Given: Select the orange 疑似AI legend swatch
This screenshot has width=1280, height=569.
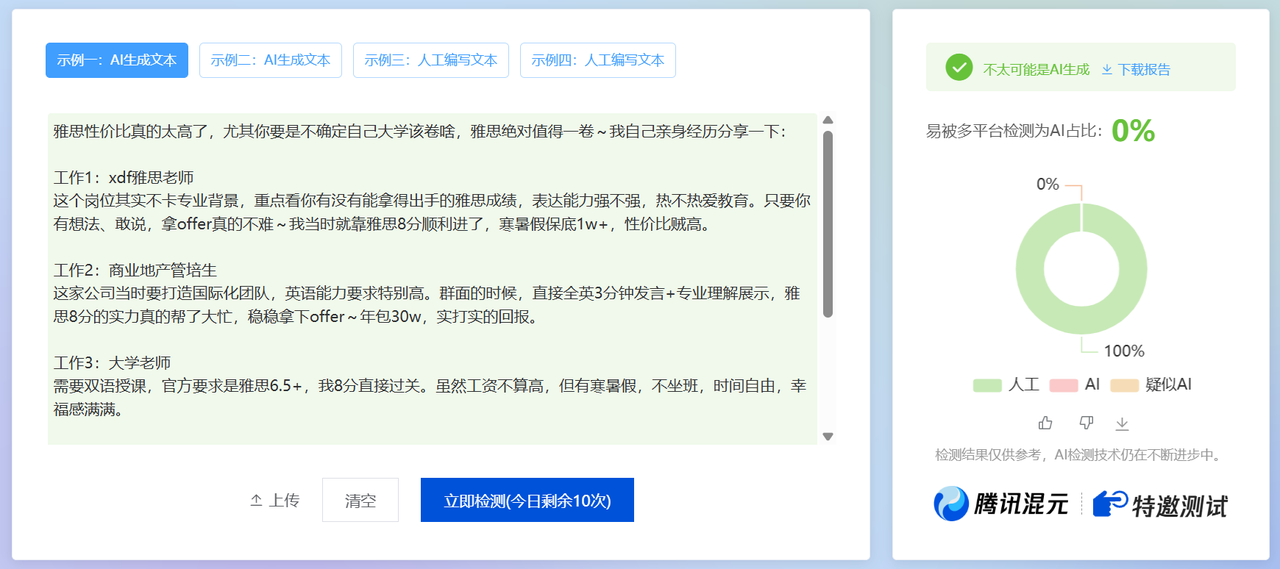Looking at the screenshot, I should pyautogui.click(x=1125, y=385).
